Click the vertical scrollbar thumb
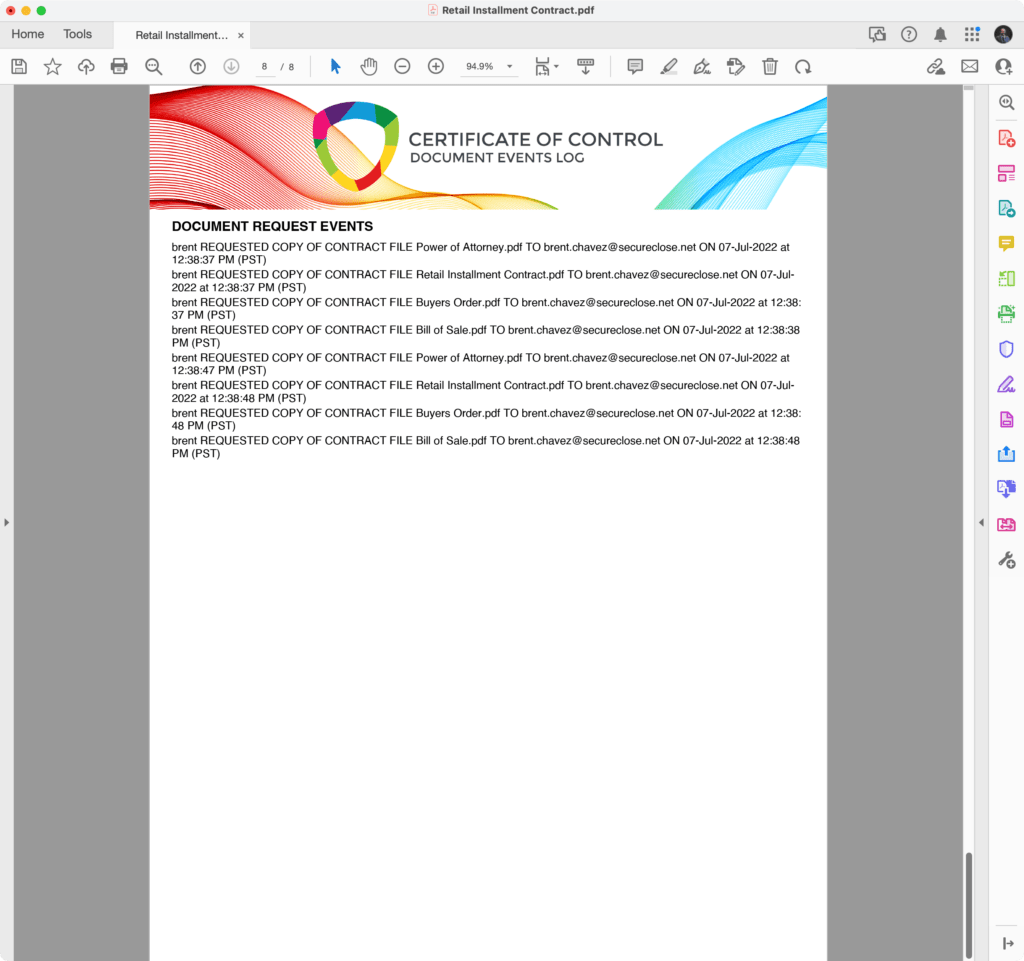Image resolution: width=1024 pixels, height=961 pixels. (968, 900)
